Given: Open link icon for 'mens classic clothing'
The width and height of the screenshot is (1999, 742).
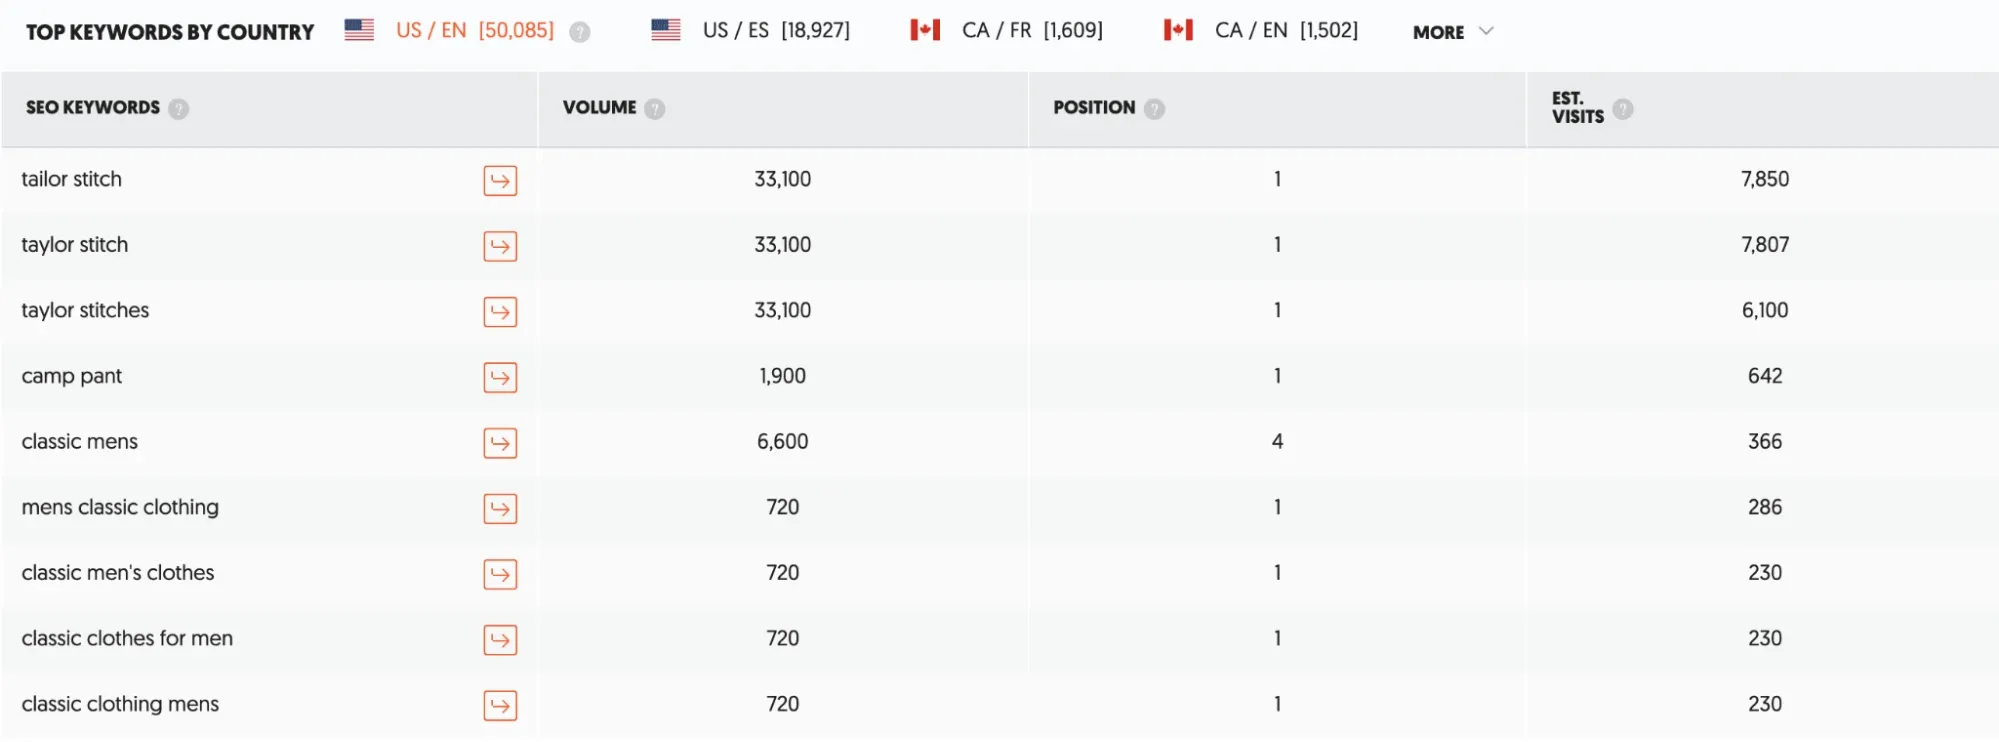Looking at the screenshot, I should coord(500,509).
